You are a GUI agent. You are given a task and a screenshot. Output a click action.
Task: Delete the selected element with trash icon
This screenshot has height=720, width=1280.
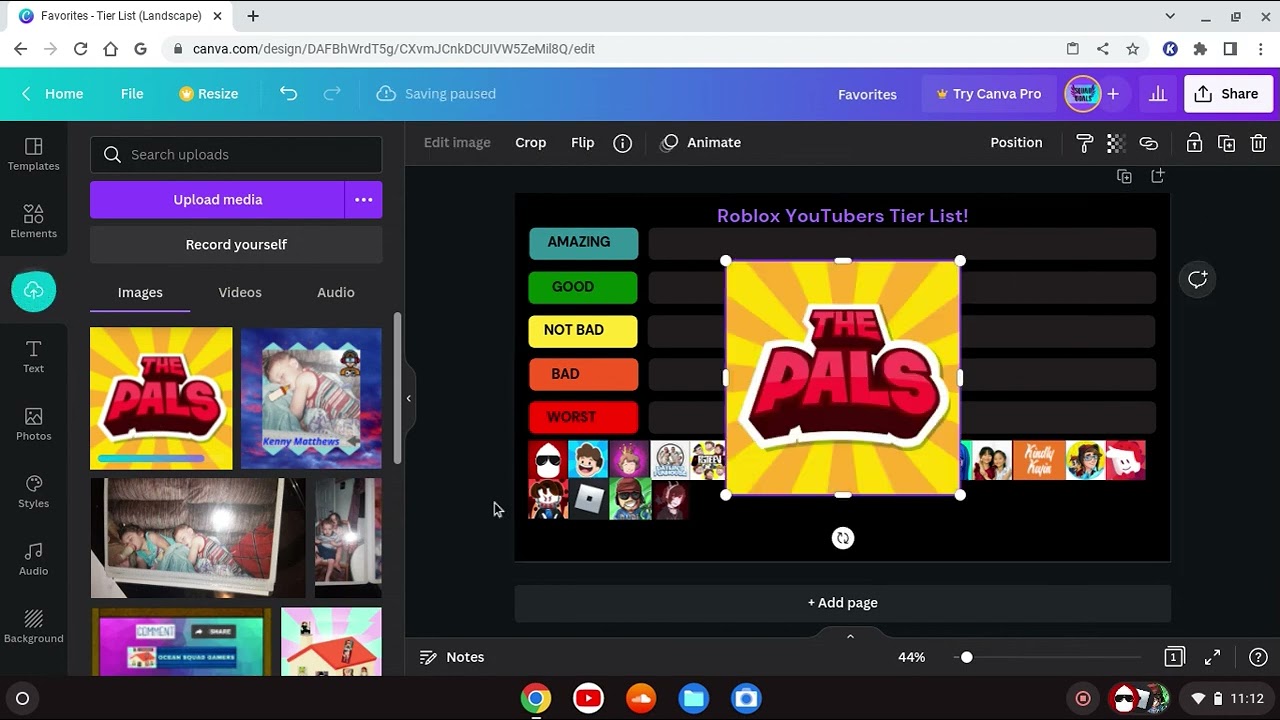pos(1258,143)
